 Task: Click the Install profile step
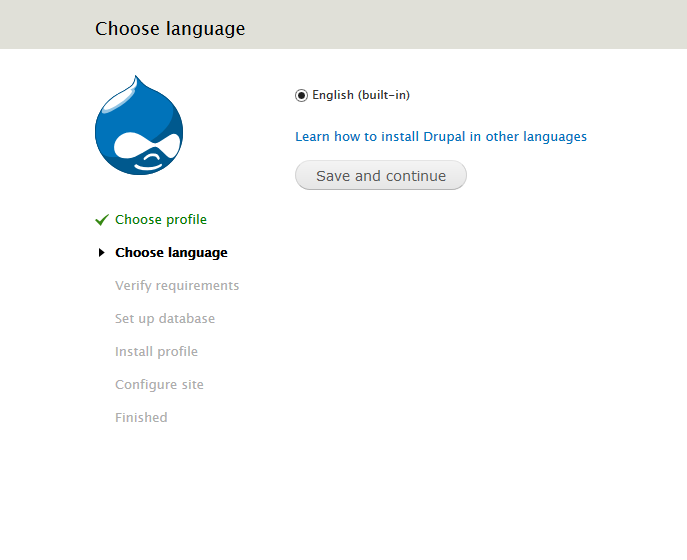[156, 351]
